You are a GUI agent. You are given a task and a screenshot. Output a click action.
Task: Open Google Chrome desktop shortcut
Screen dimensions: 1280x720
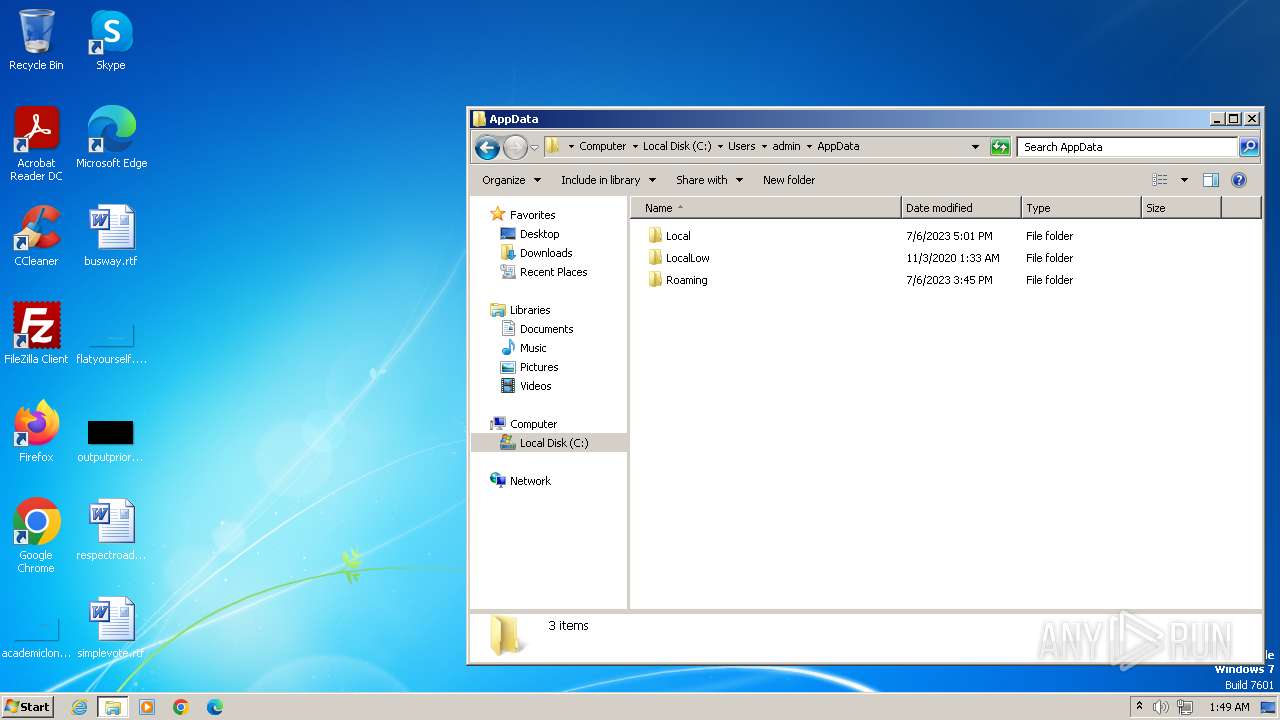click(36, 536)
